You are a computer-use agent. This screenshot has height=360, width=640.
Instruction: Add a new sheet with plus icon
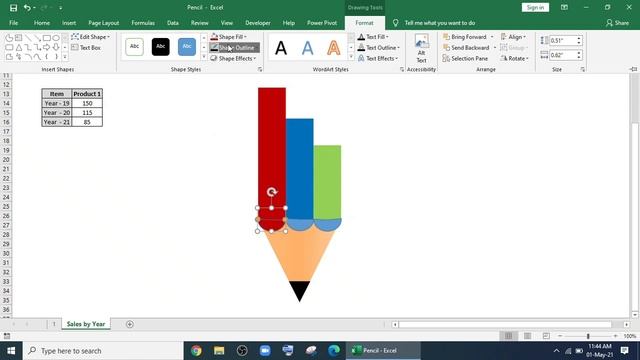(130, 324)
